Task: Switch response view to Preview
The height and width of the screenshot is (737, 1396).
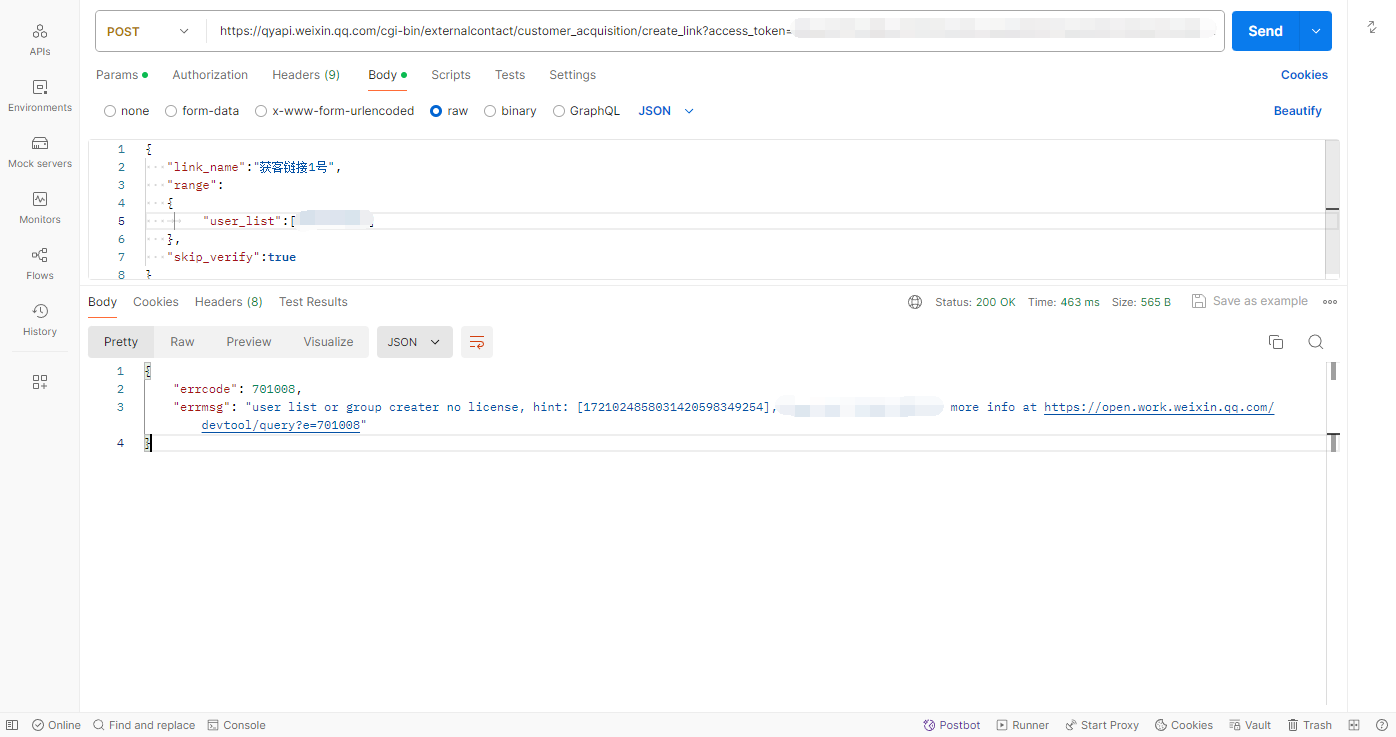Action: [249, 342]
